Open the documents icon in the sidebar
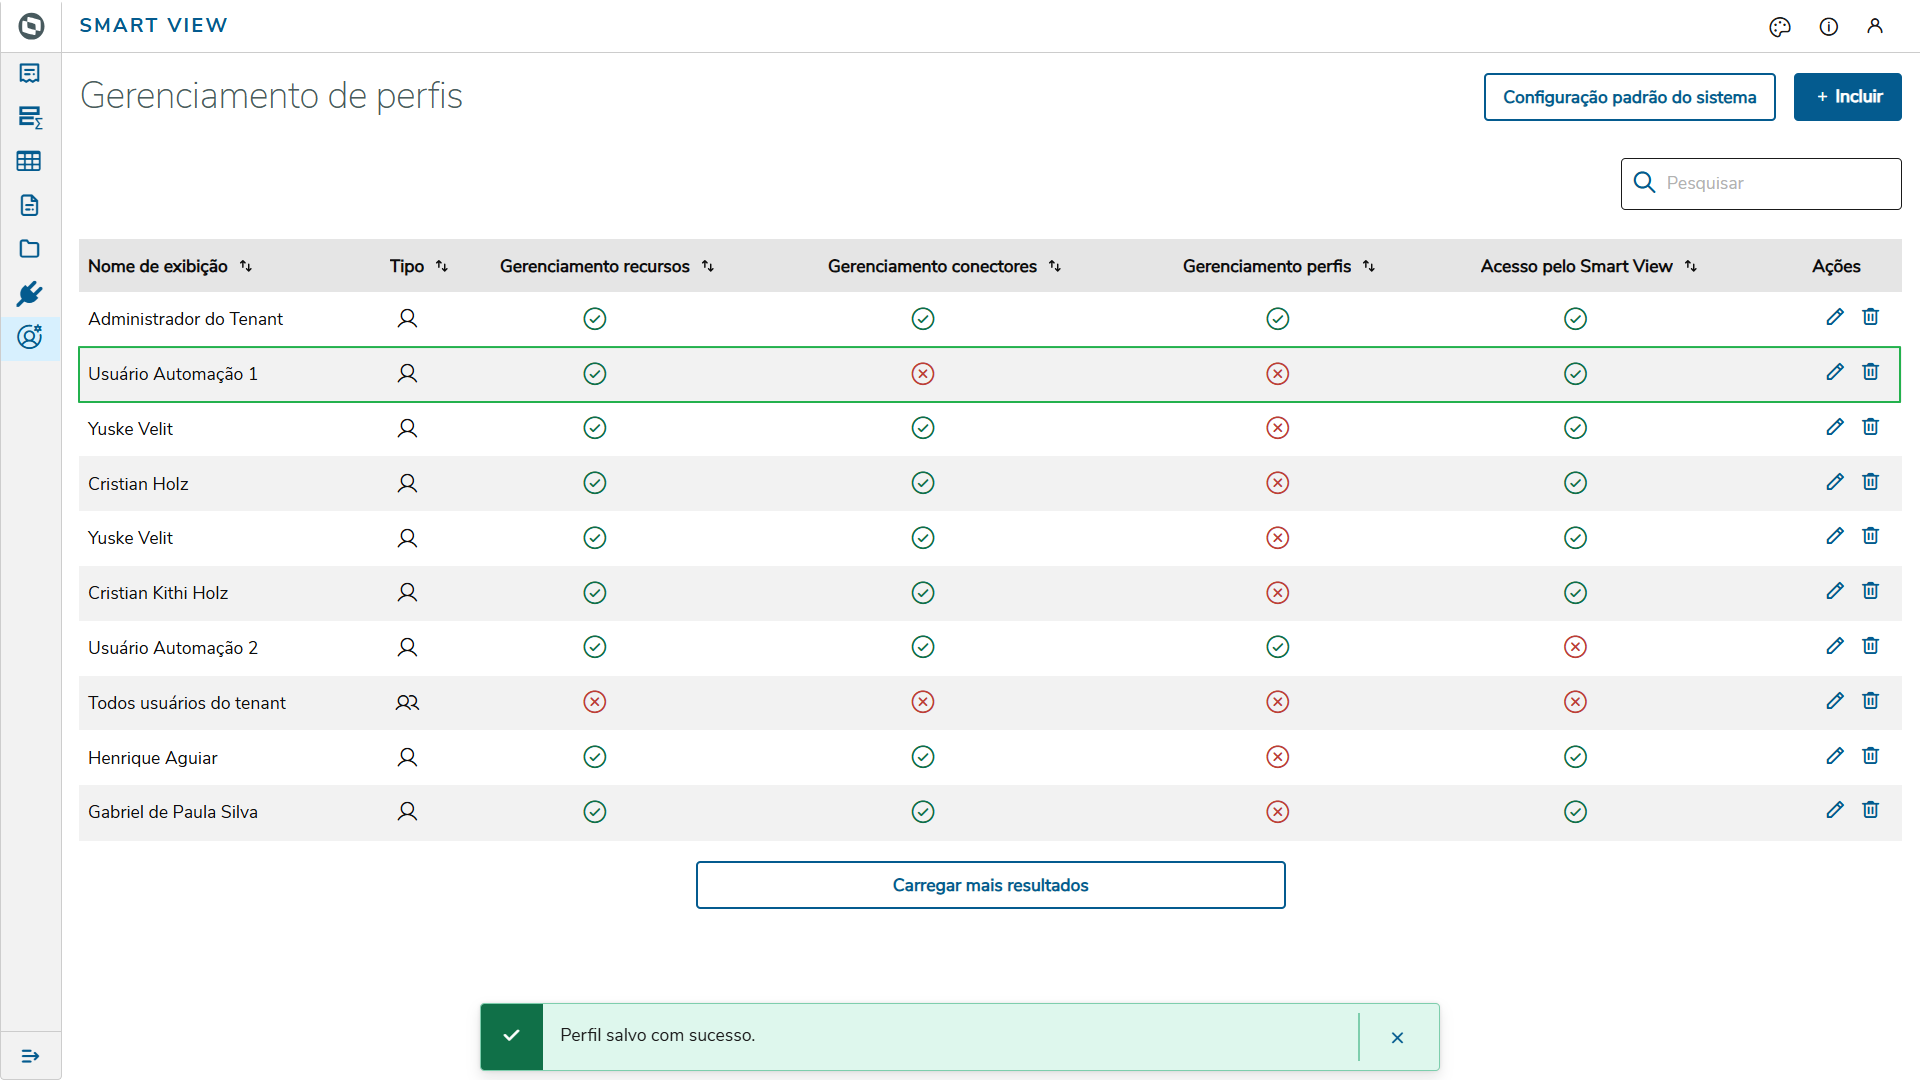Viewport: 1920px width, 1080px height. point(30,205)
